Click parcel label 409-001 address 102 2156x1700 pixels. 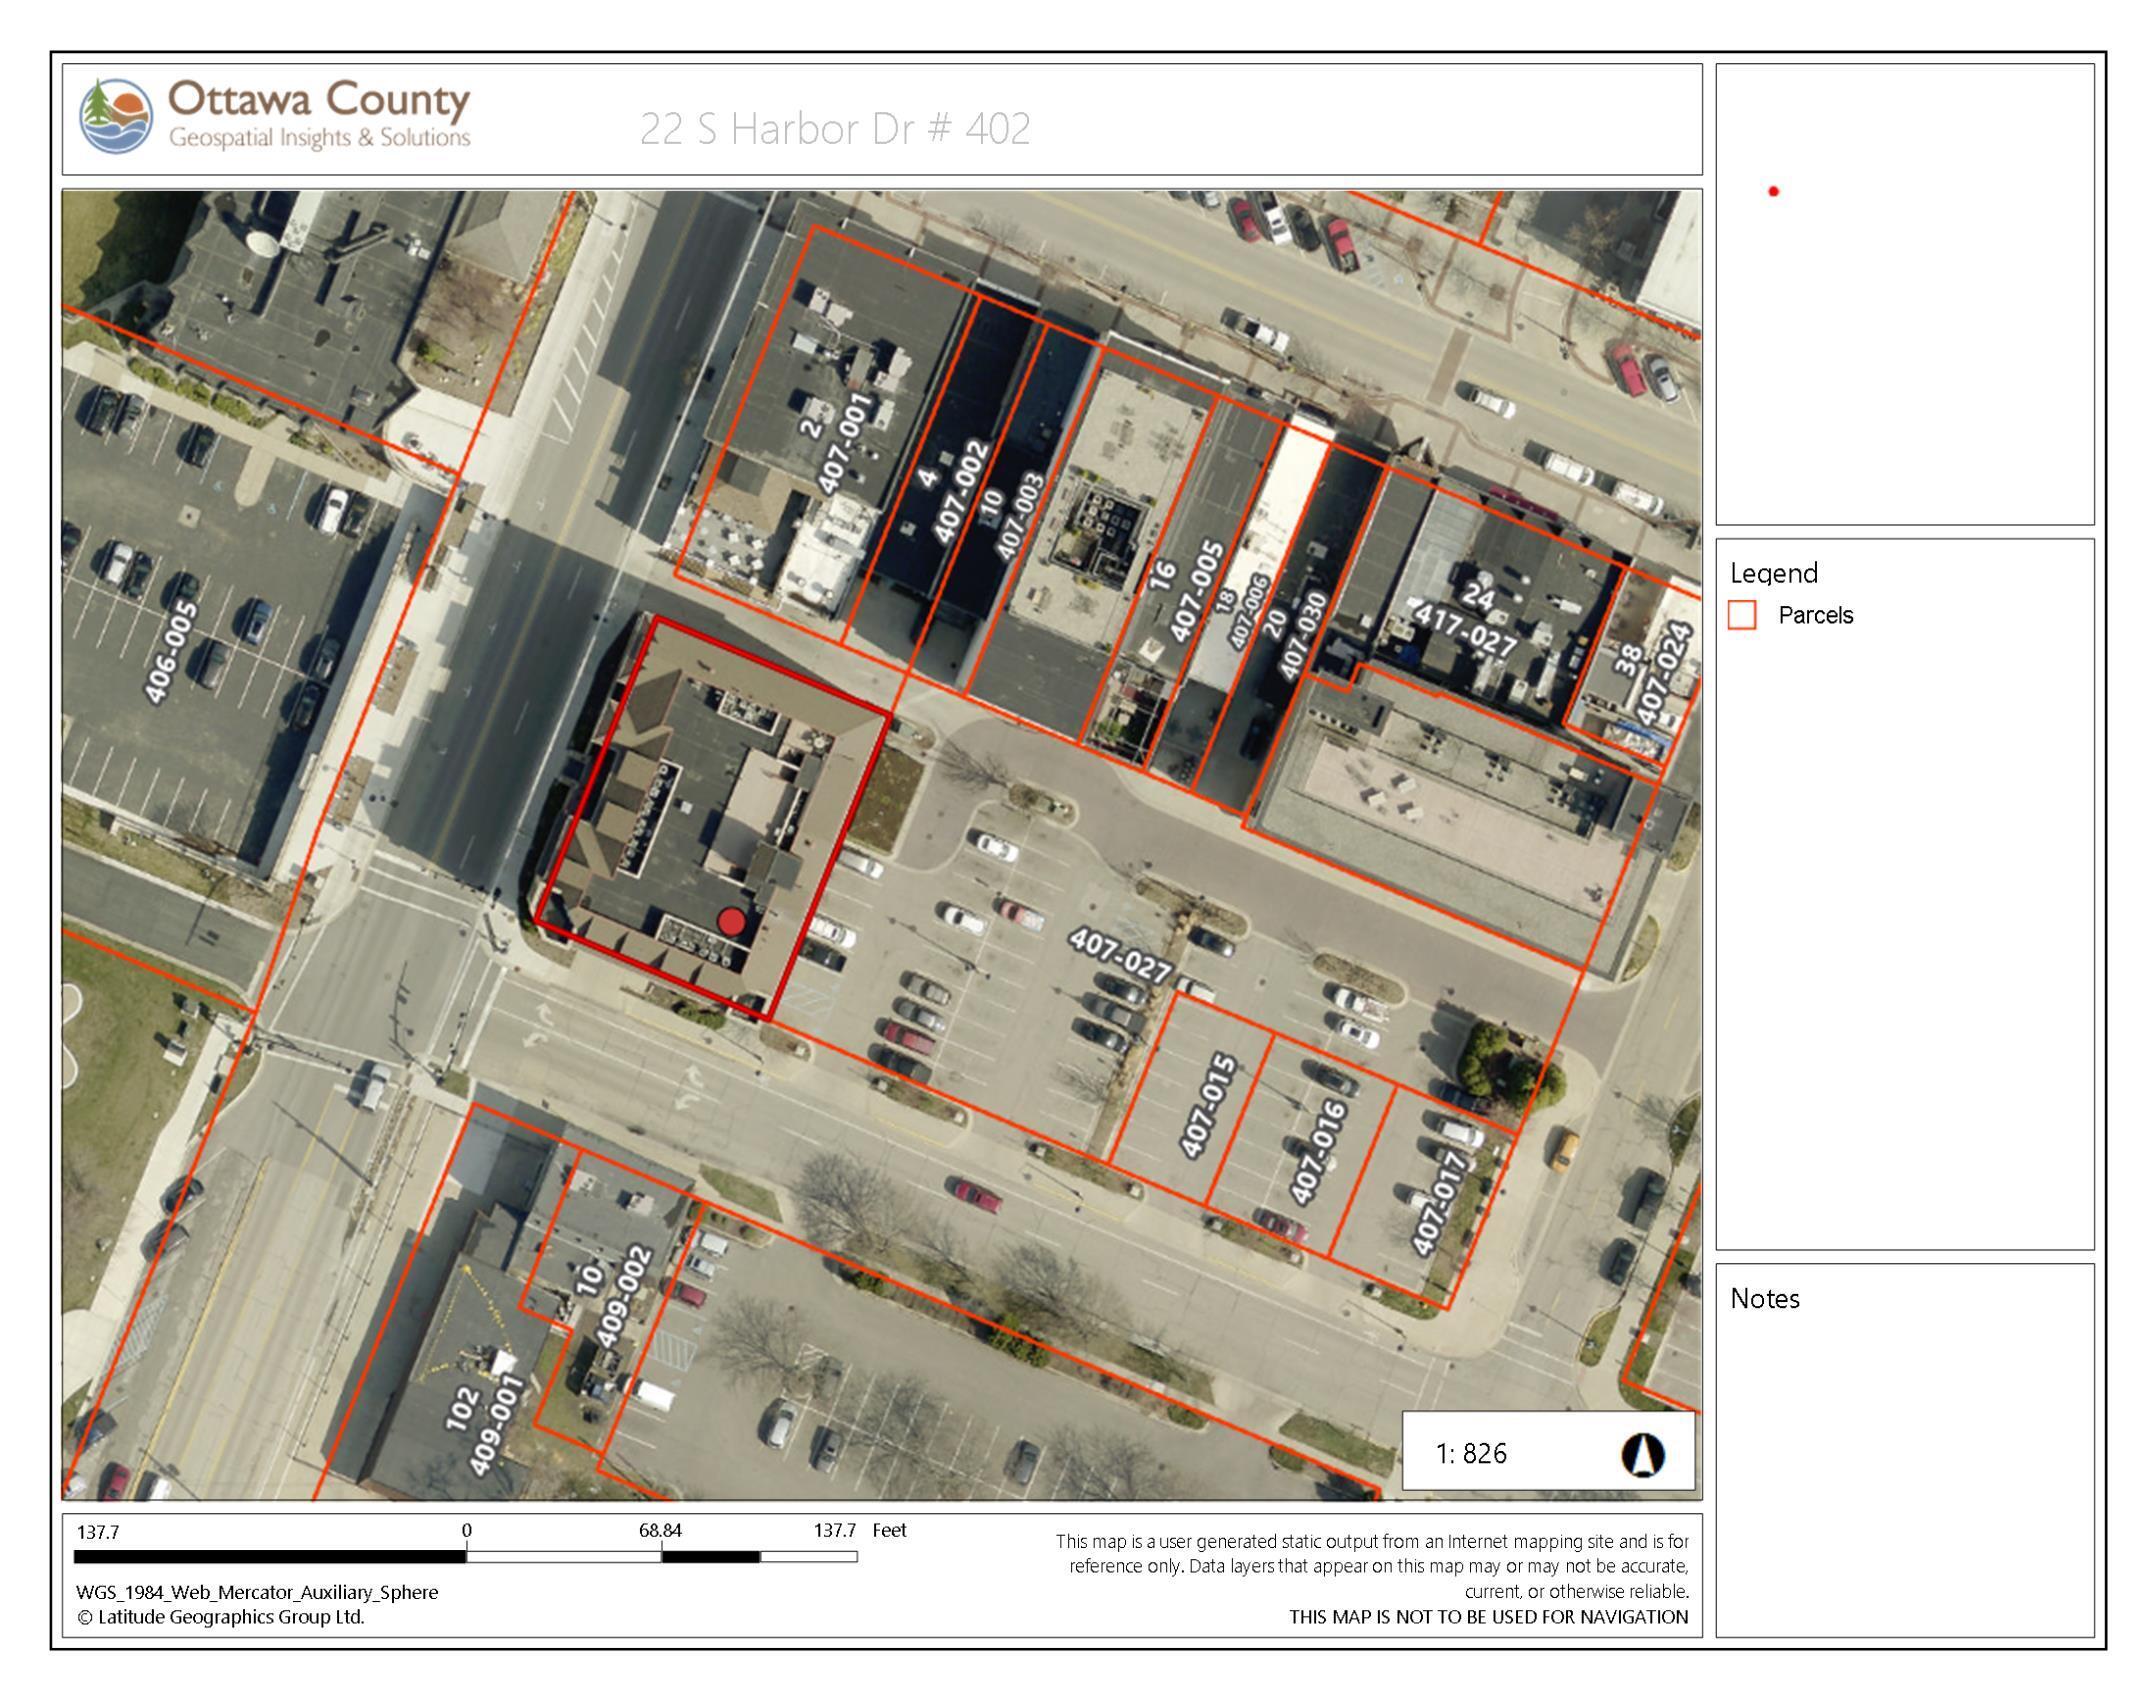click(497, 1425)
